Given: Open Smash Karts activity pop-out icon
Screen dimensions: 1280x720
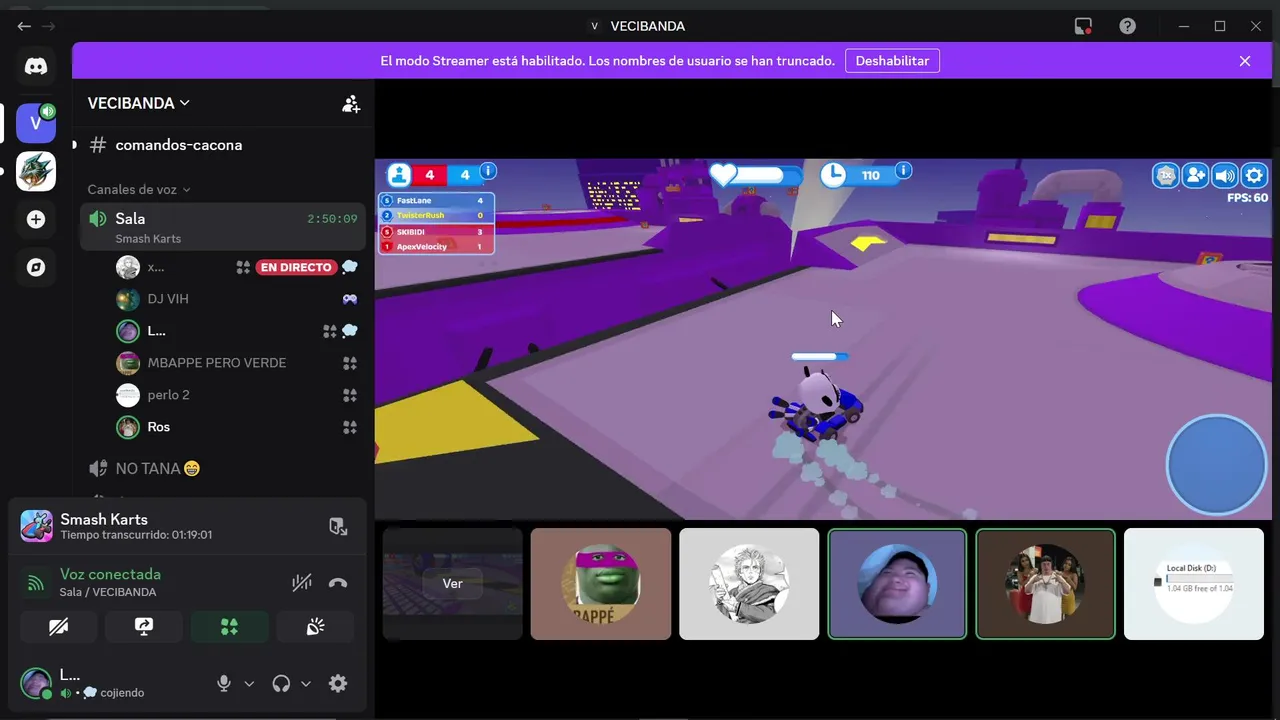Looking at the screenshot, I should pos(338,527).
